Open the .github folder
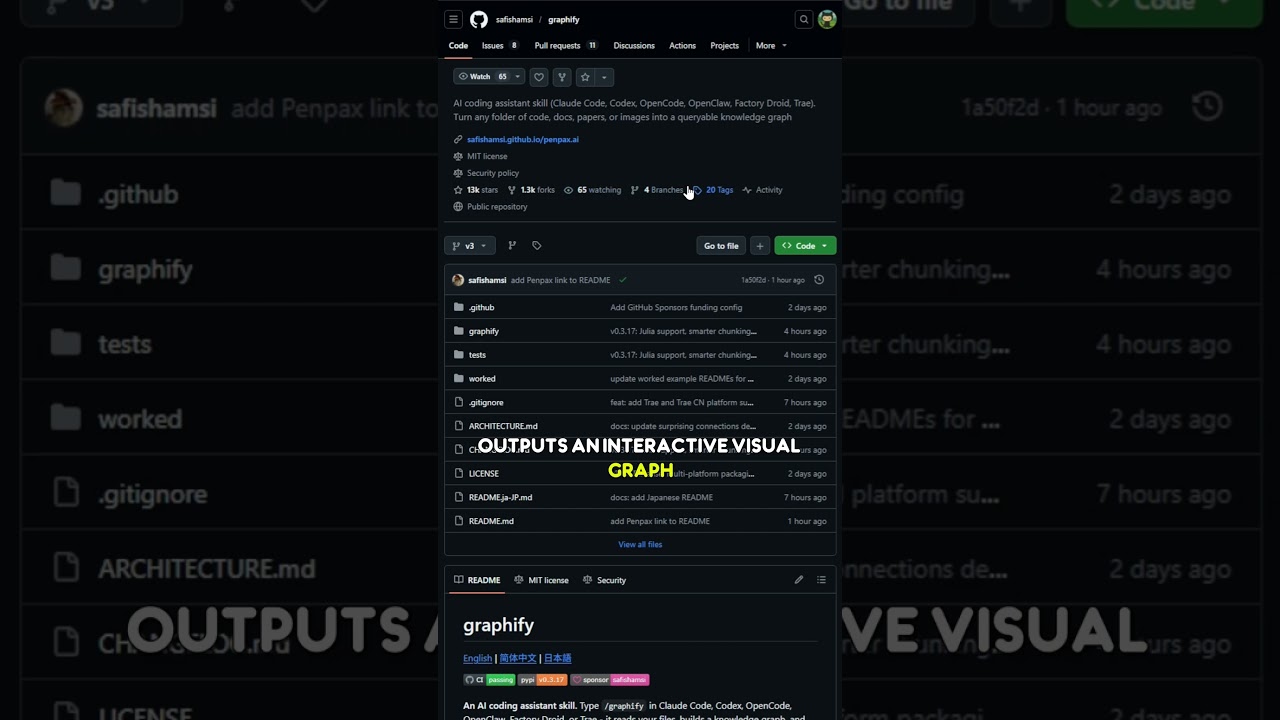Viewport: 1280px width, 720px height. [x=481, y=308]
